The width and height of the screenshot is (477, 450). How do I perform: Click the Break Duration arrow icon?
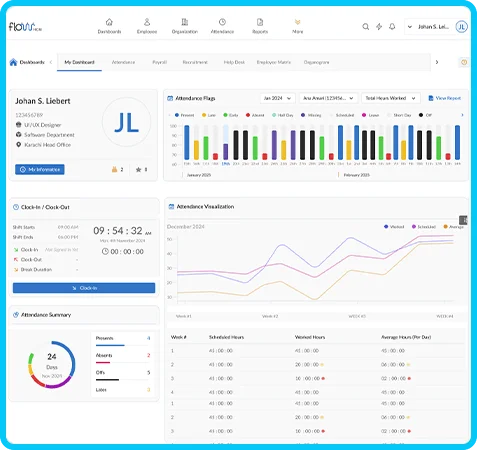coord(16,269)
